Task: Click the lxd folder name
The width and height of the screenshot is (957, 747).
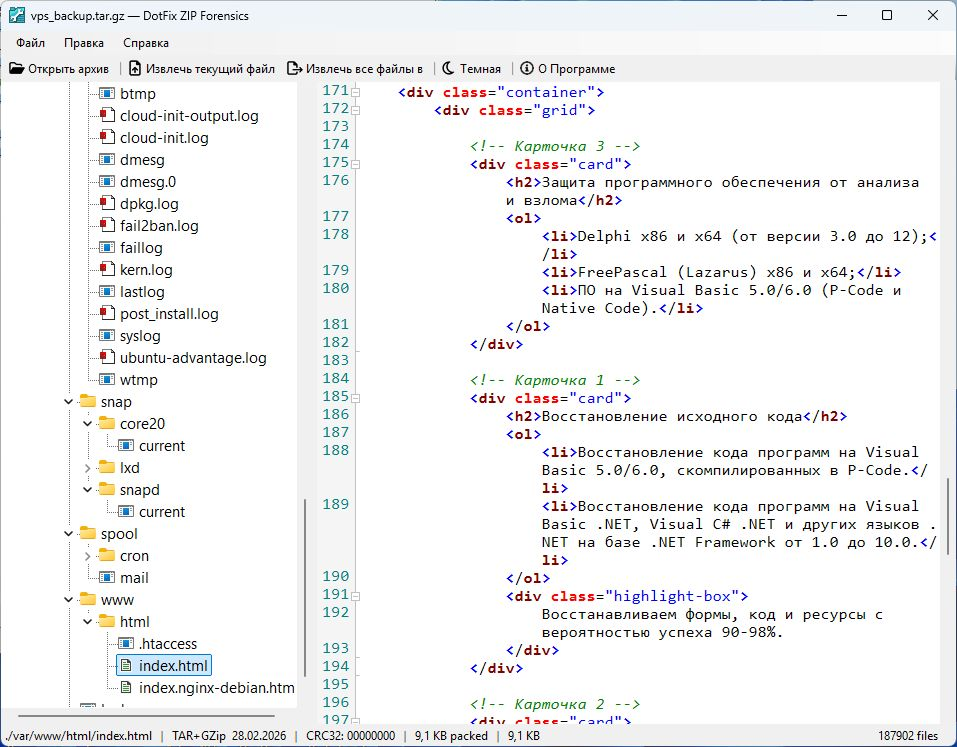Action: click(x=129, y=467)
